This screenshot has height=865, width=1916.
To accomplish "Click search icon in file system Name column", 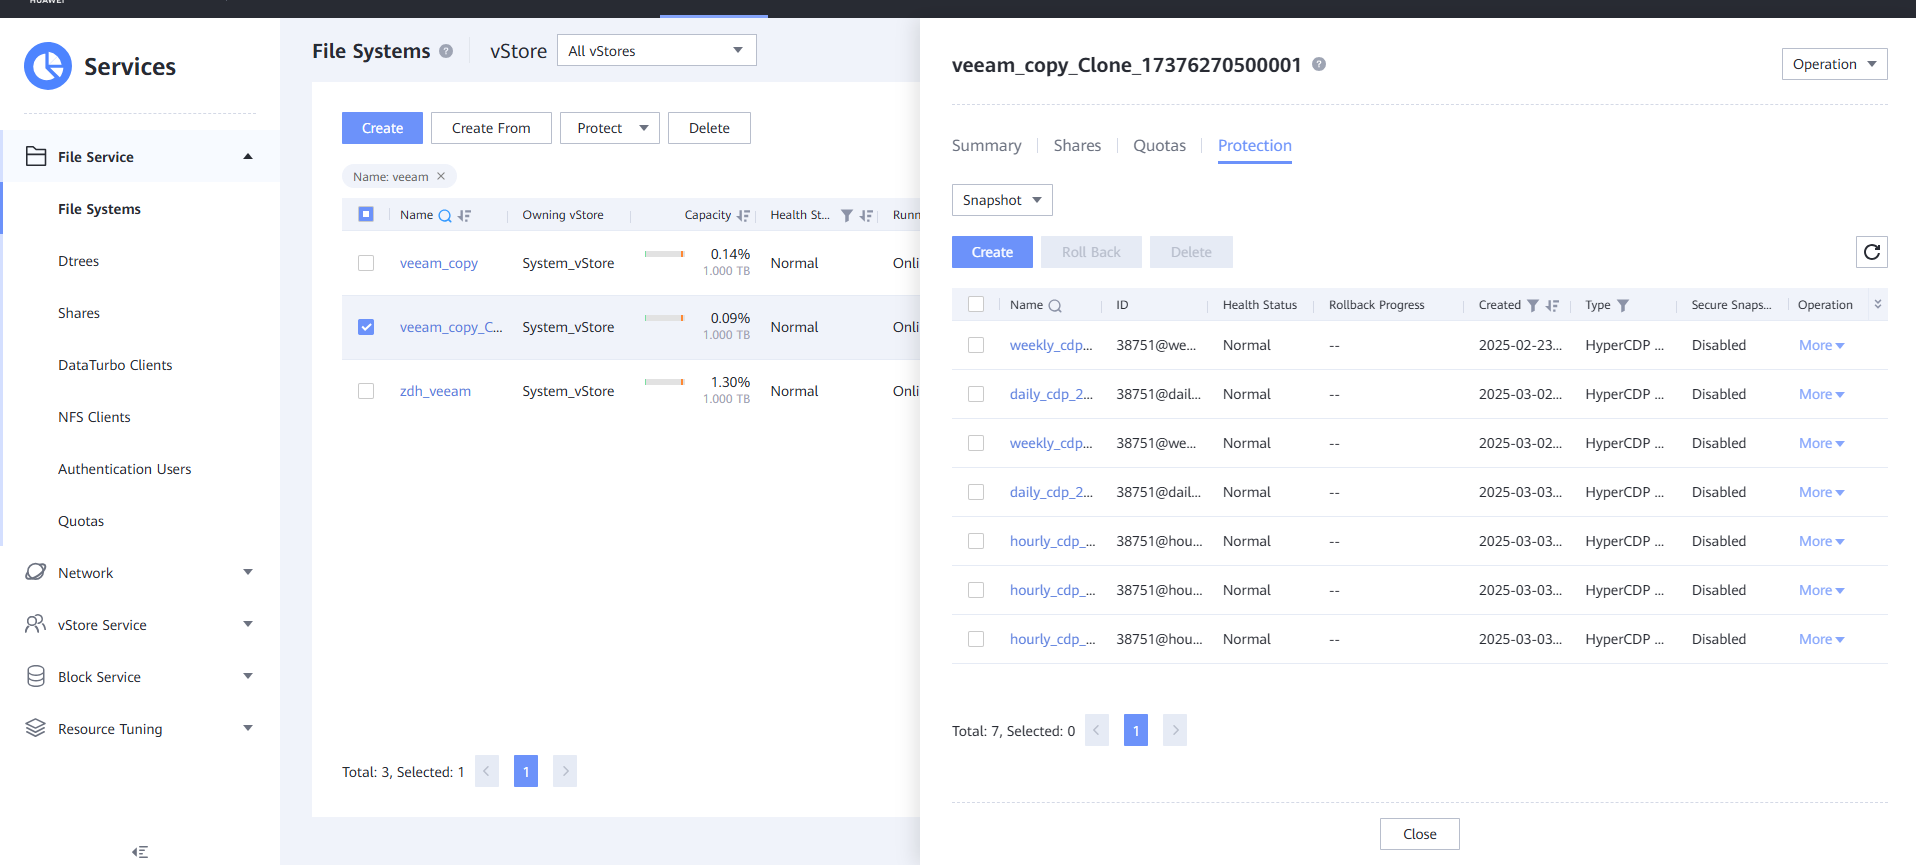I will [445, 216].
